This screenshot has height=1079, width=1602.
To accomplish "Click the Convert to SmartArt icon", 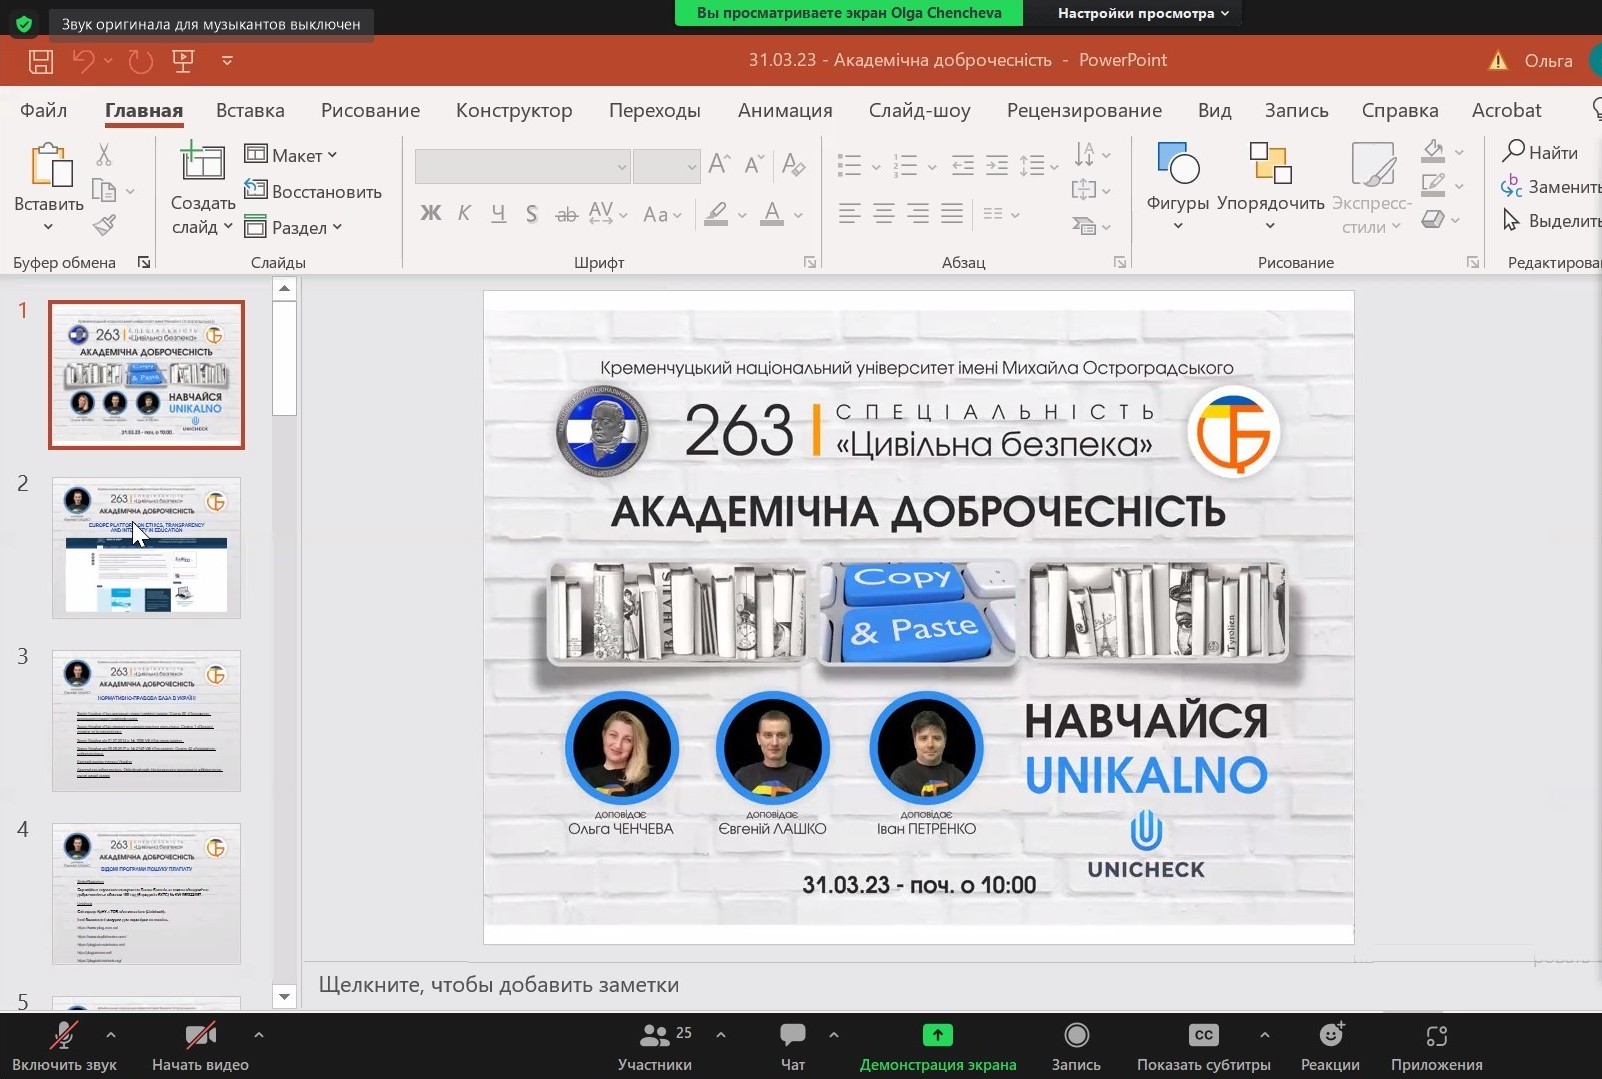I will (1085, 226).
